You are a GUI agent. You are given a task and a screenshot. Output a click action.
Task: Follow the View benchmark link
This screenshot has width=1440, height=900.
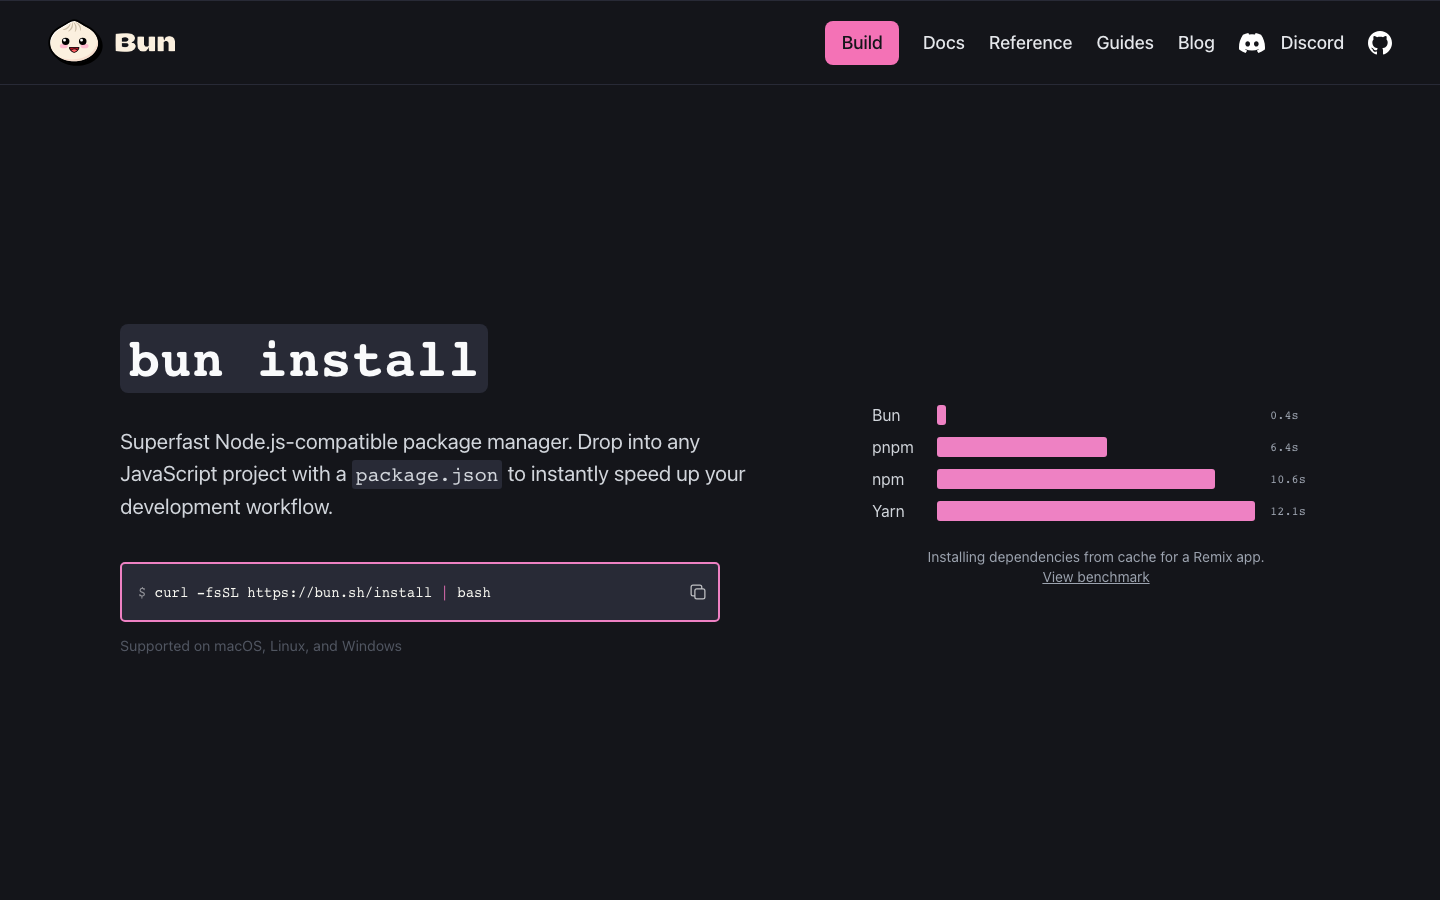(1096, 577)
